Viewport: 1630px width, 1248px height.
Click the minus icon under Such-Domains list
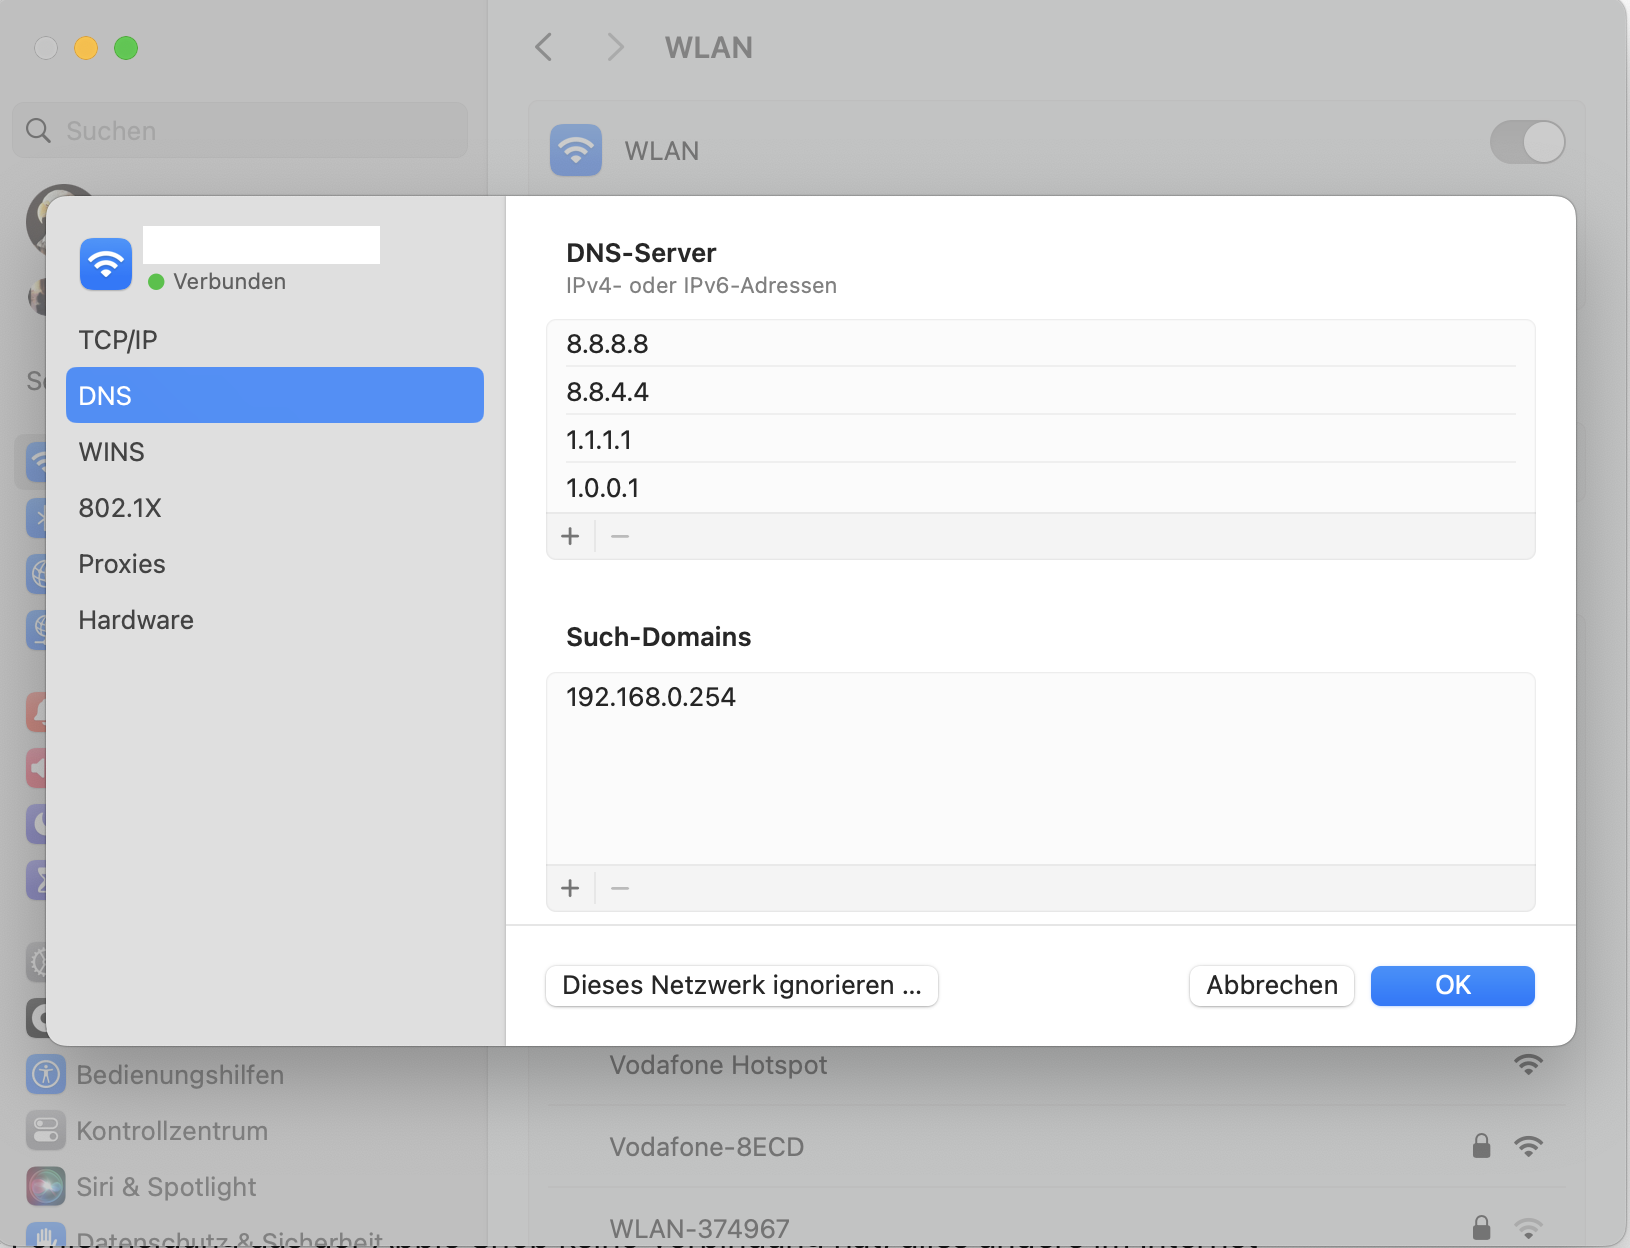620,889
